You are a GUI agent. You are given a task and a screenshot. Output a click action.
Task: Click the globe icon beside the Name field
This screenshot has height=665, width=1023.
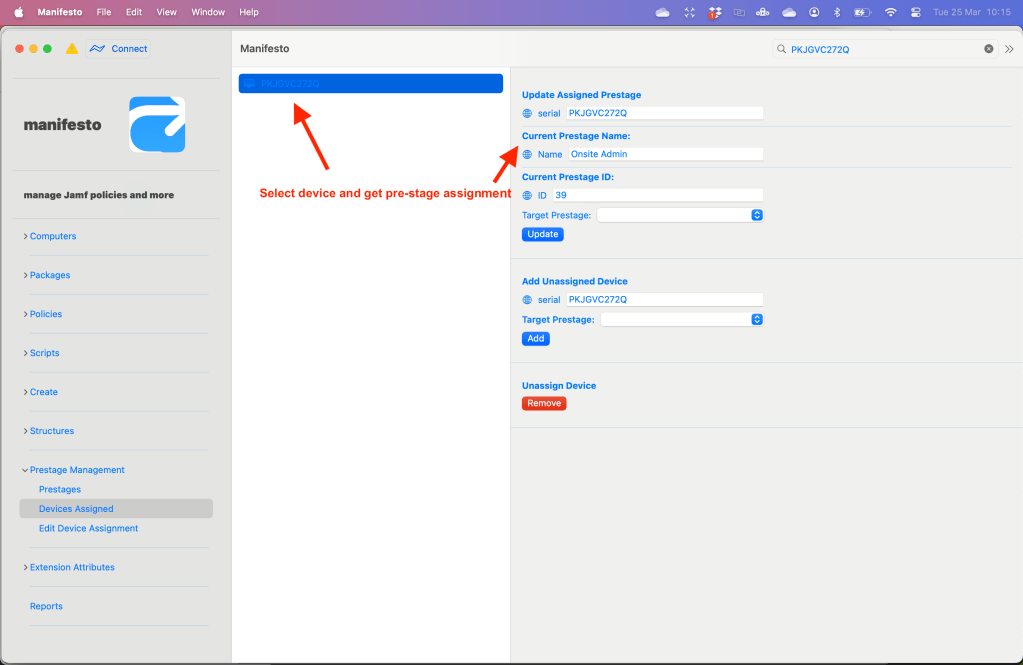coord(528,154)
